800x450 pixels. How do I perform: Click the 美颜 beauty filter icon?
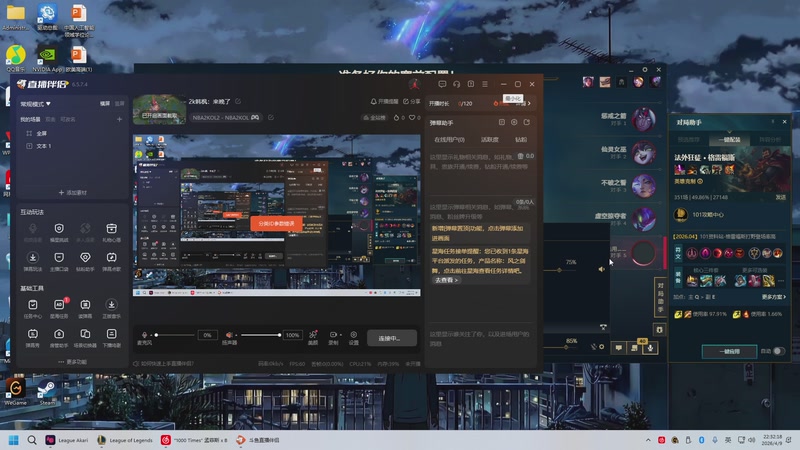point(313,335)
